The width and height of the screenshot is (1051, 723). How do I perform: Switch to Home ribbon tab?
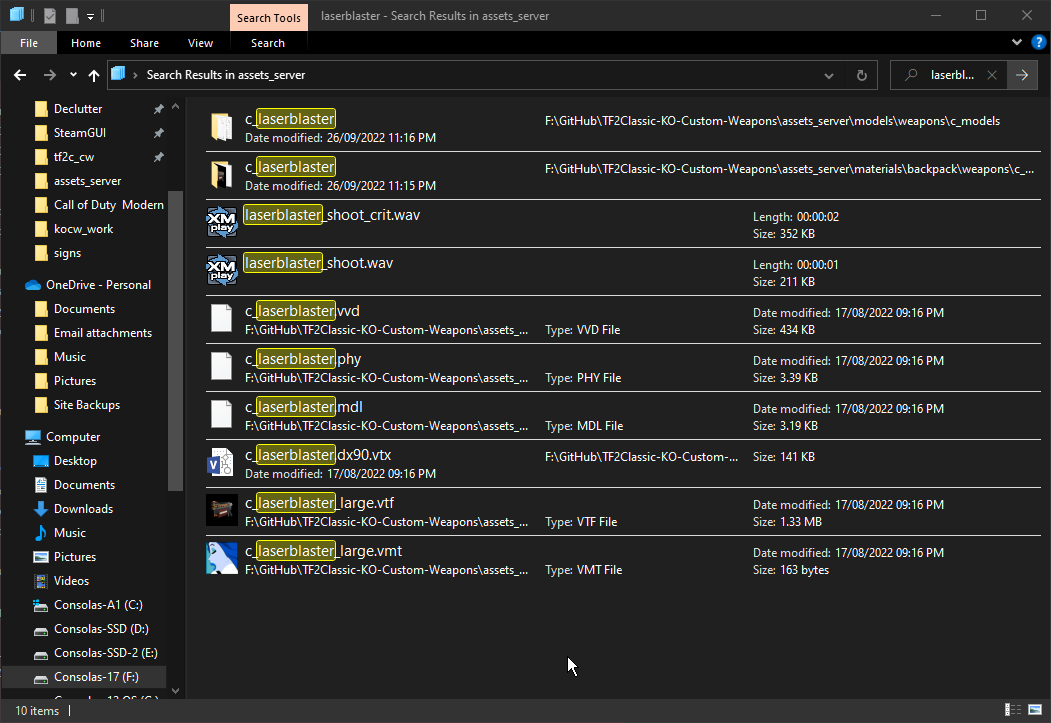[86, 43]
